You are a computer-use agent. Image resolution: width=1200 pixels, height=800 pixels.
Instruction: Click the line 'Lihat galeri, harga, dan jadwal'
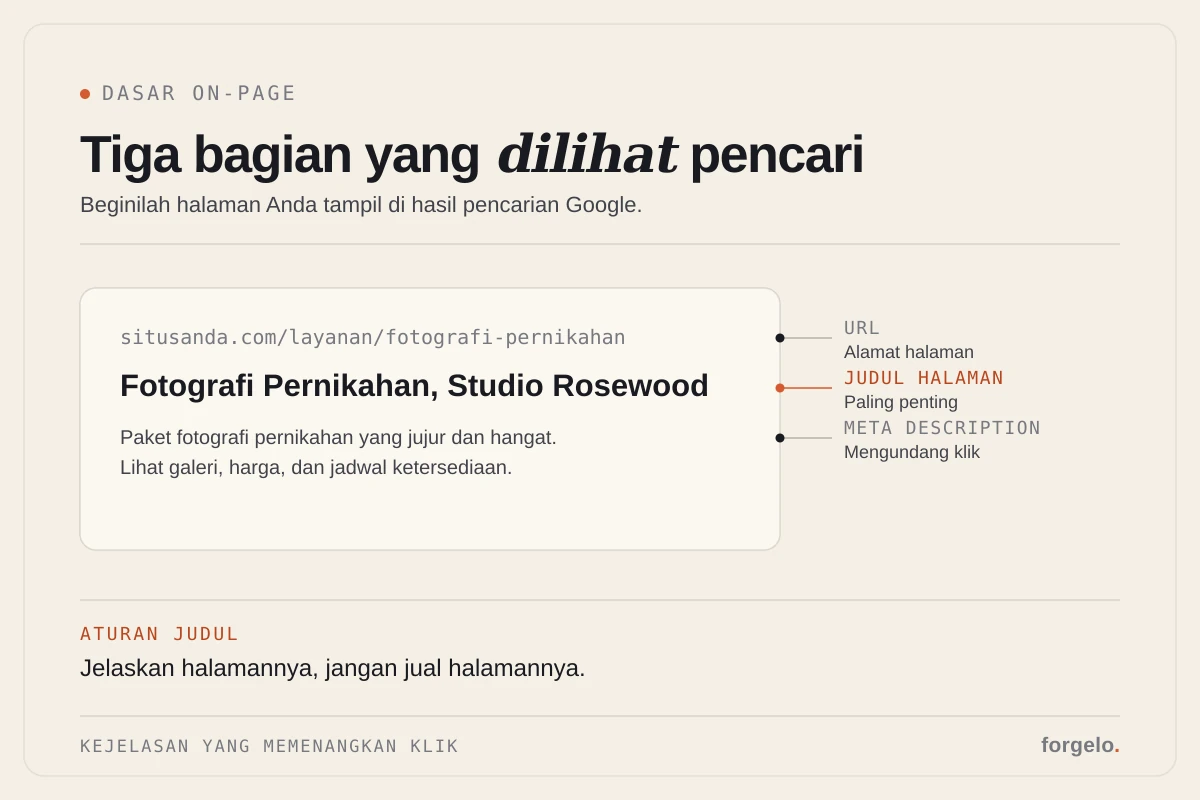(316, 467)
